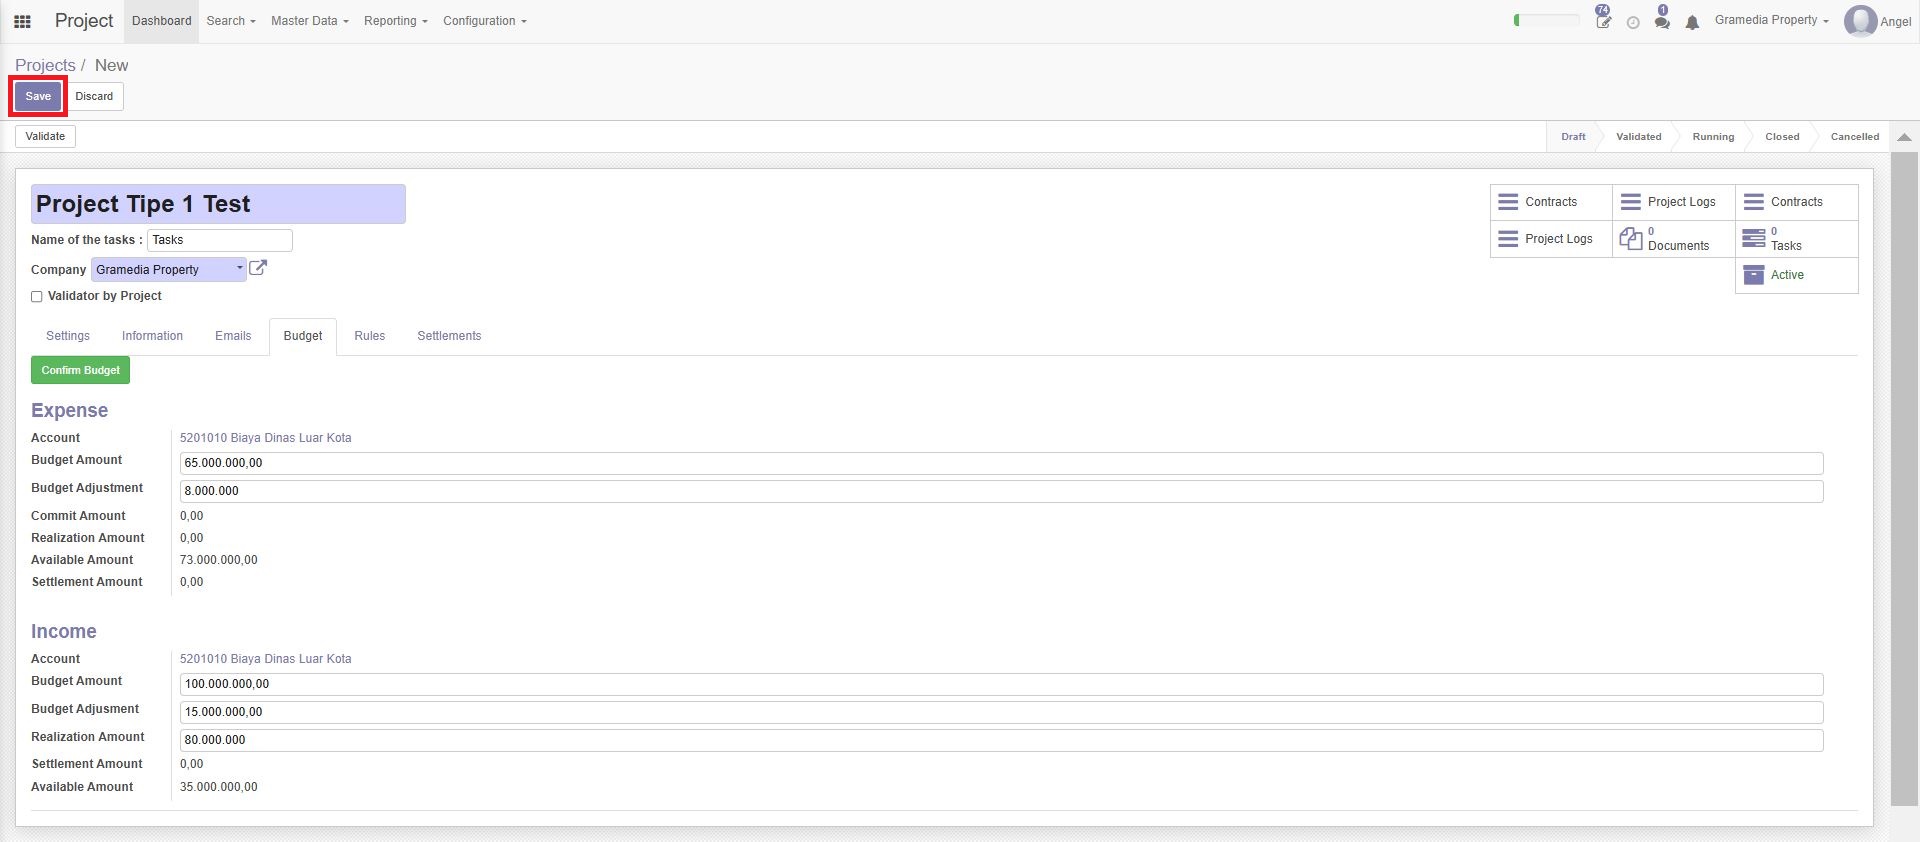Click the clock timer icon

1633,22
